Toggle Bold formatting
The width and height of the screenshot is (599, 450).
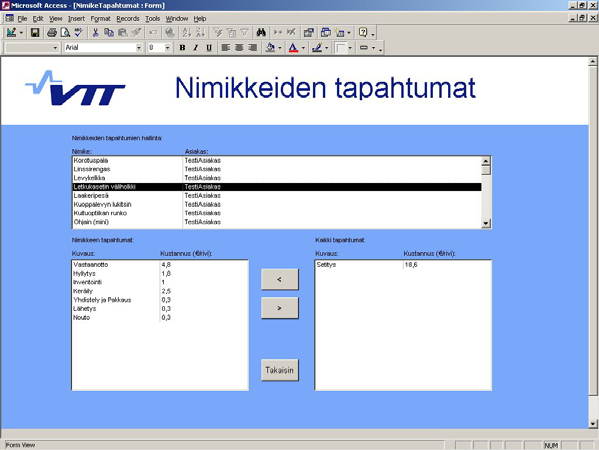[x=182, y=48]
